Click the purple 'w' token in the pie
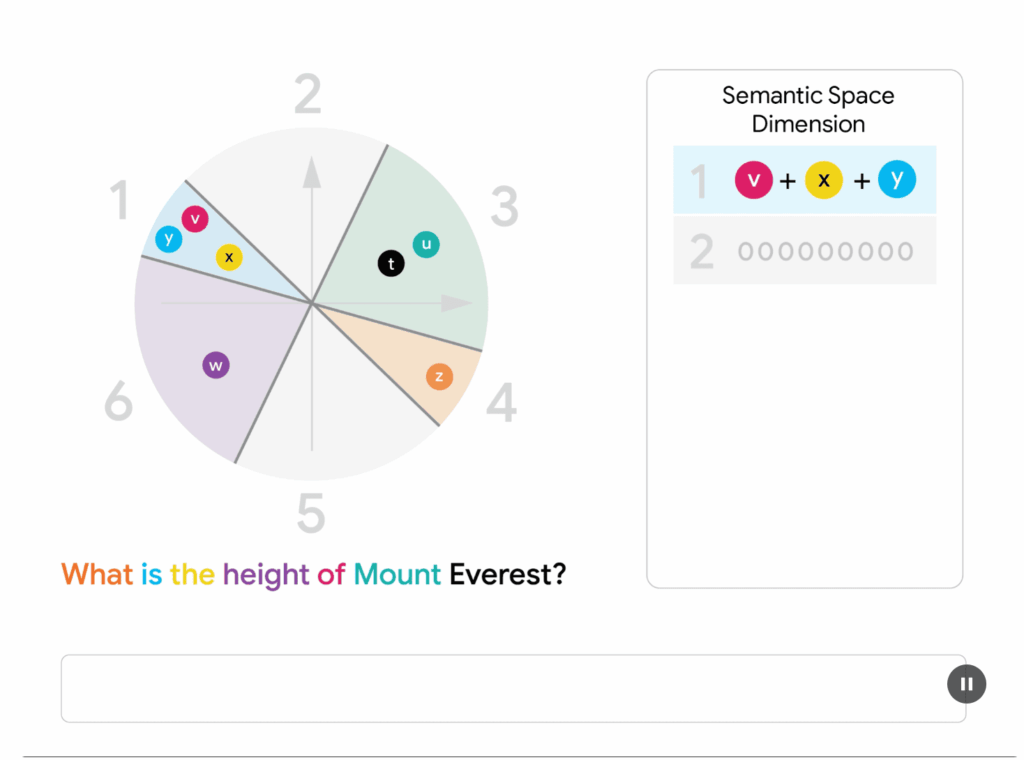 coord(216,365)
